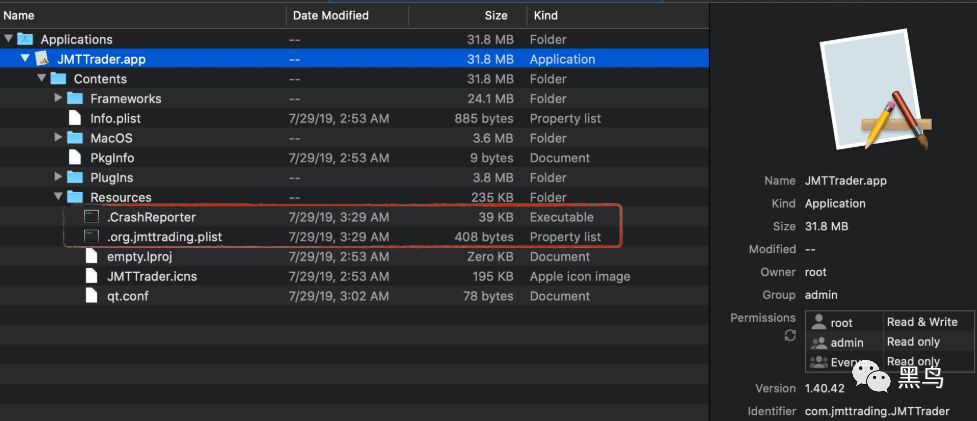Click the Contents folder icon
The width and height of the screenshot is (977, 421).
coord(58,78)
